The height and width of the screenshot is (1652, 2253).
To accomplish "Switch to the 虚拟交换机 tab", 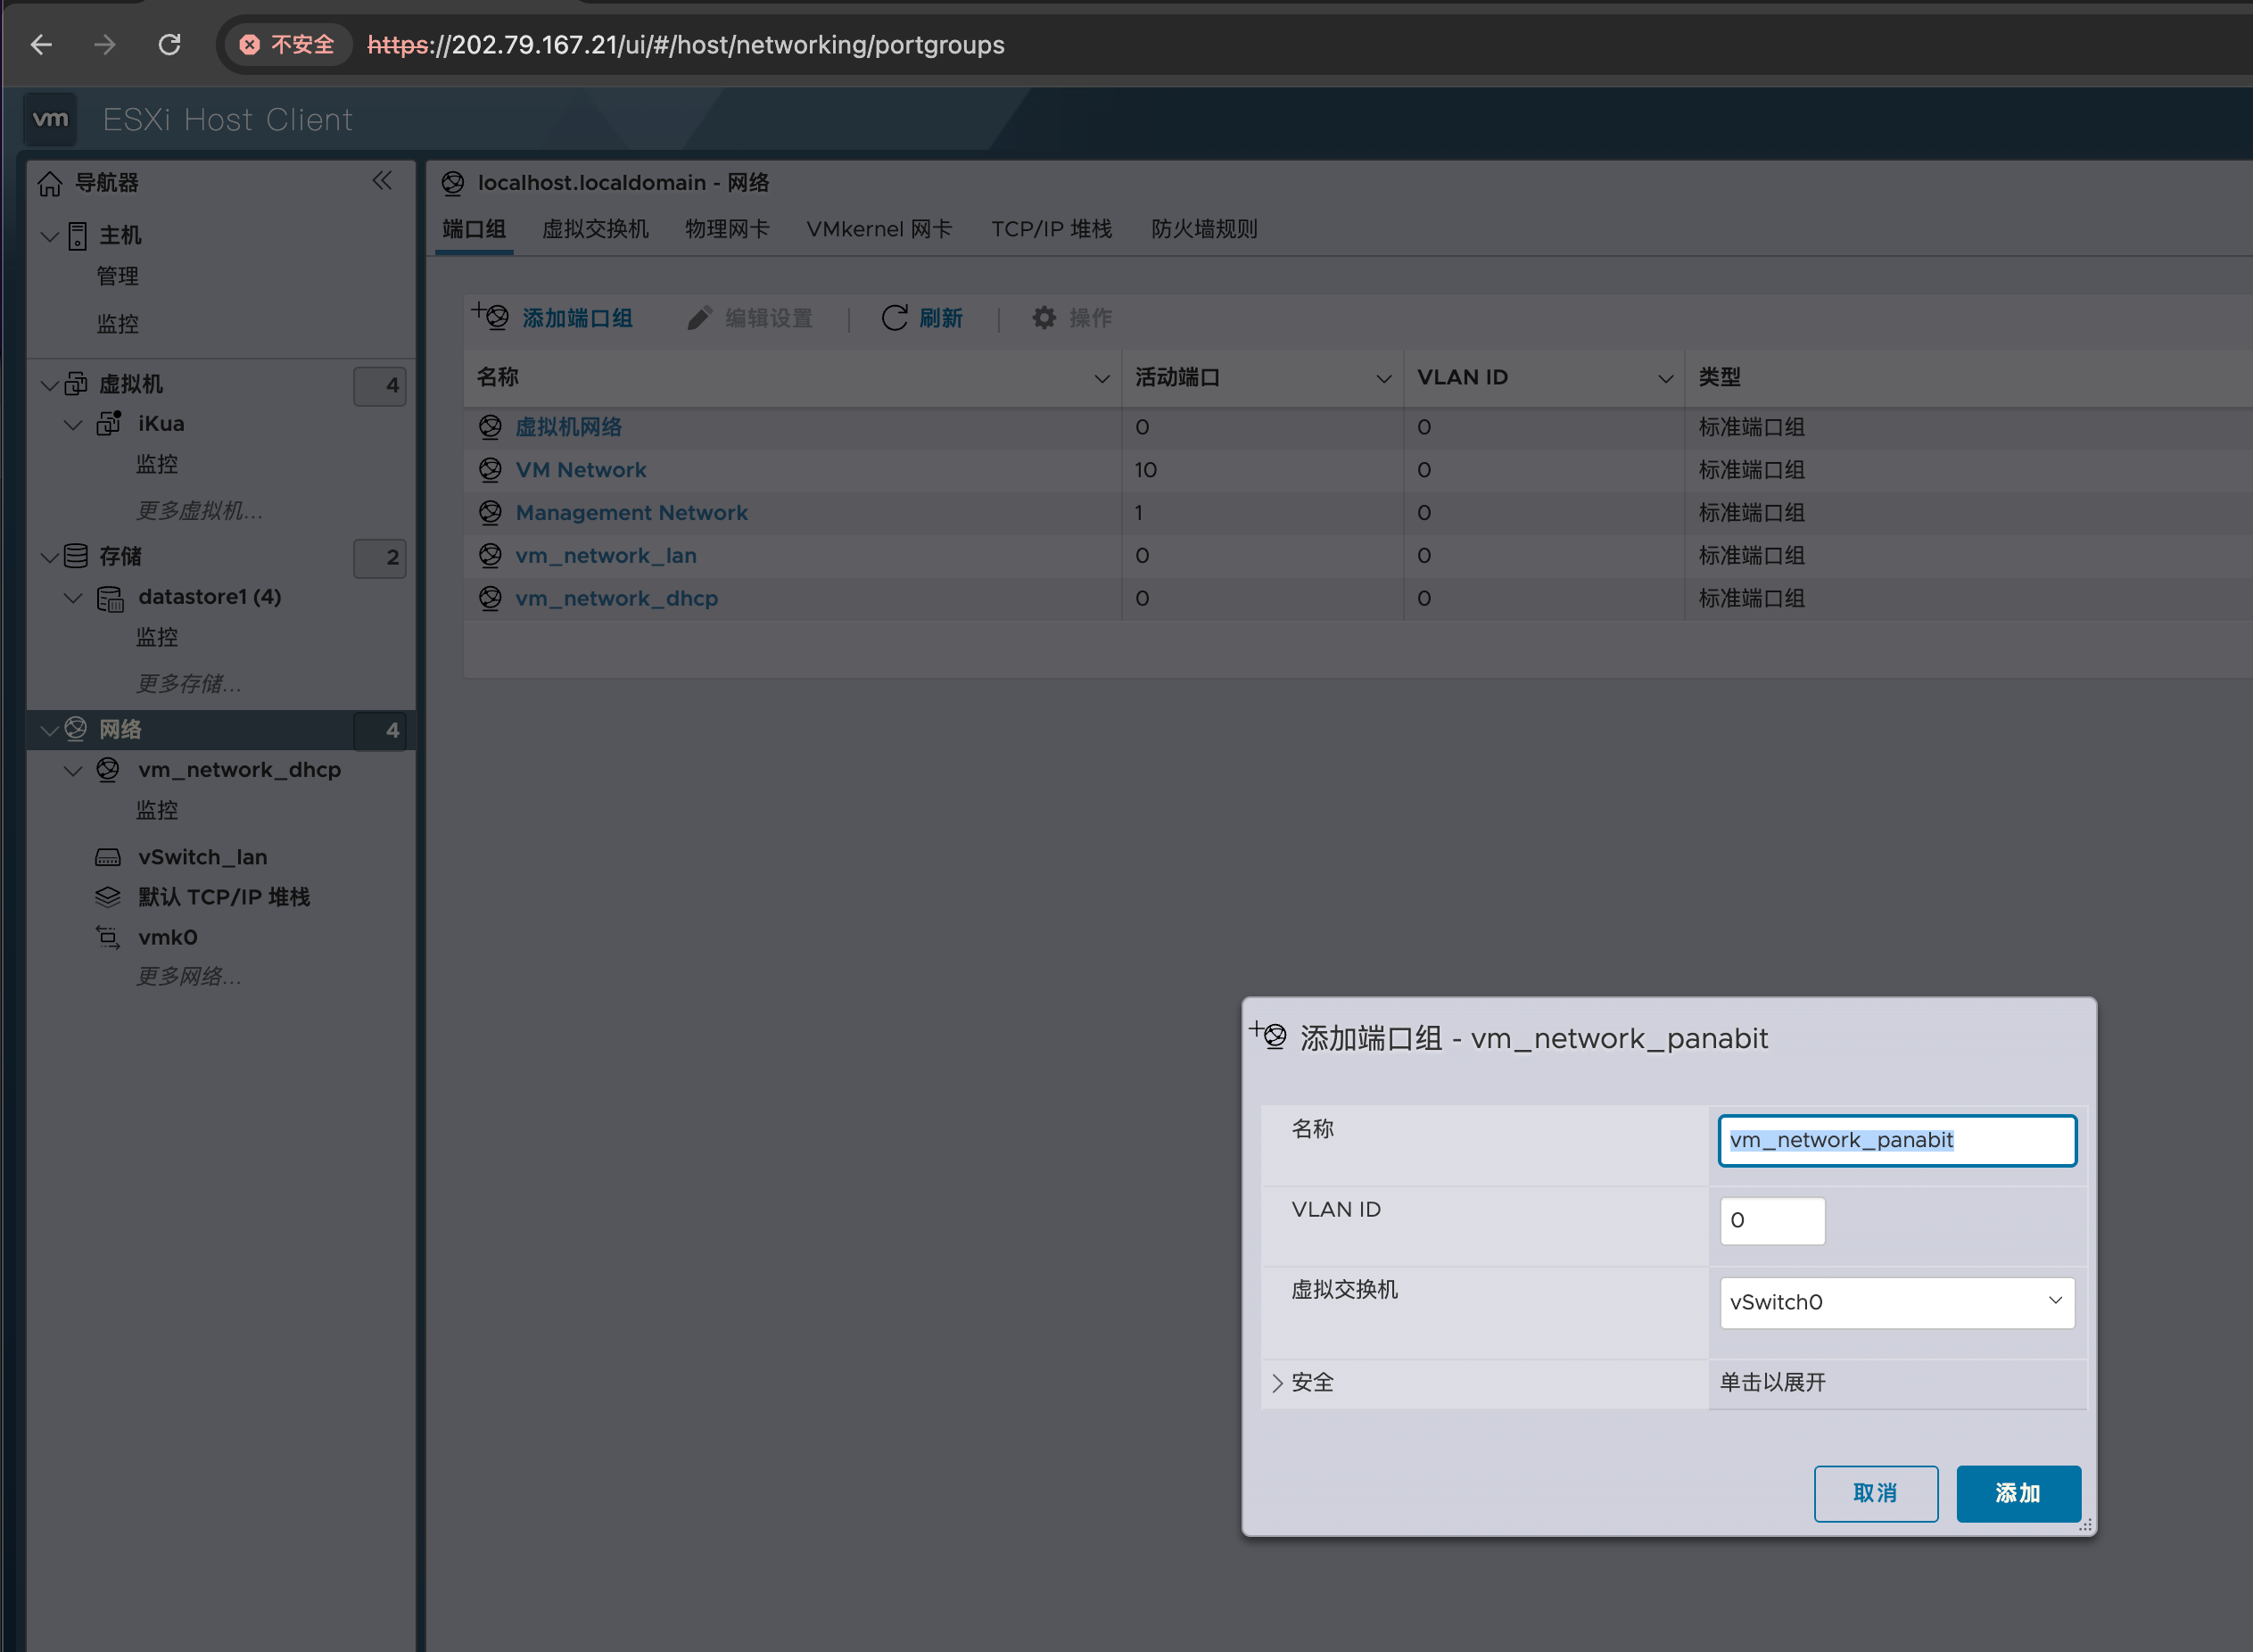I will 595,229.
